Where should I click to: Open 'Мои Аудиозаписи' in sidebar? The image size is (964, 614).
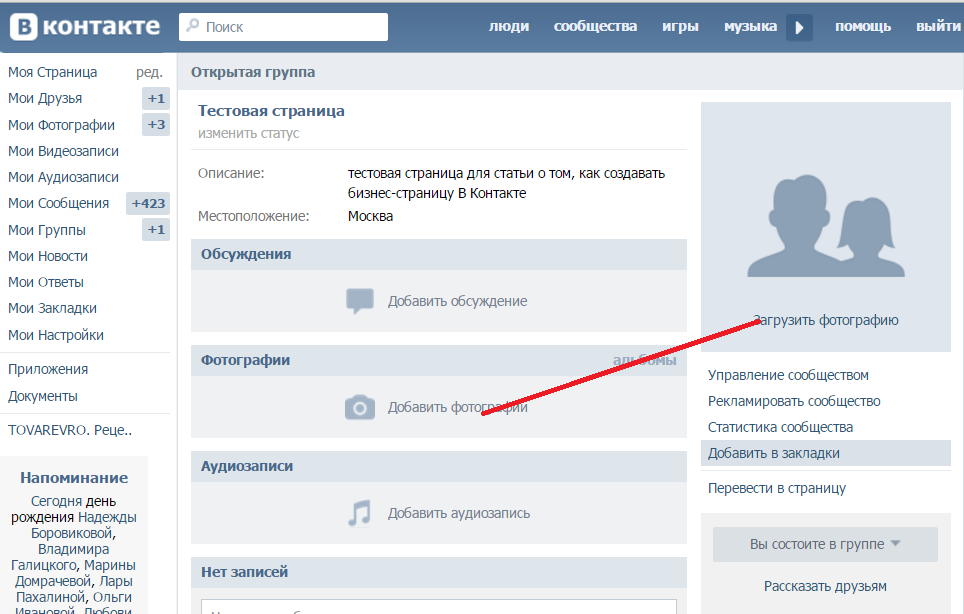click(x=63, y=177)
